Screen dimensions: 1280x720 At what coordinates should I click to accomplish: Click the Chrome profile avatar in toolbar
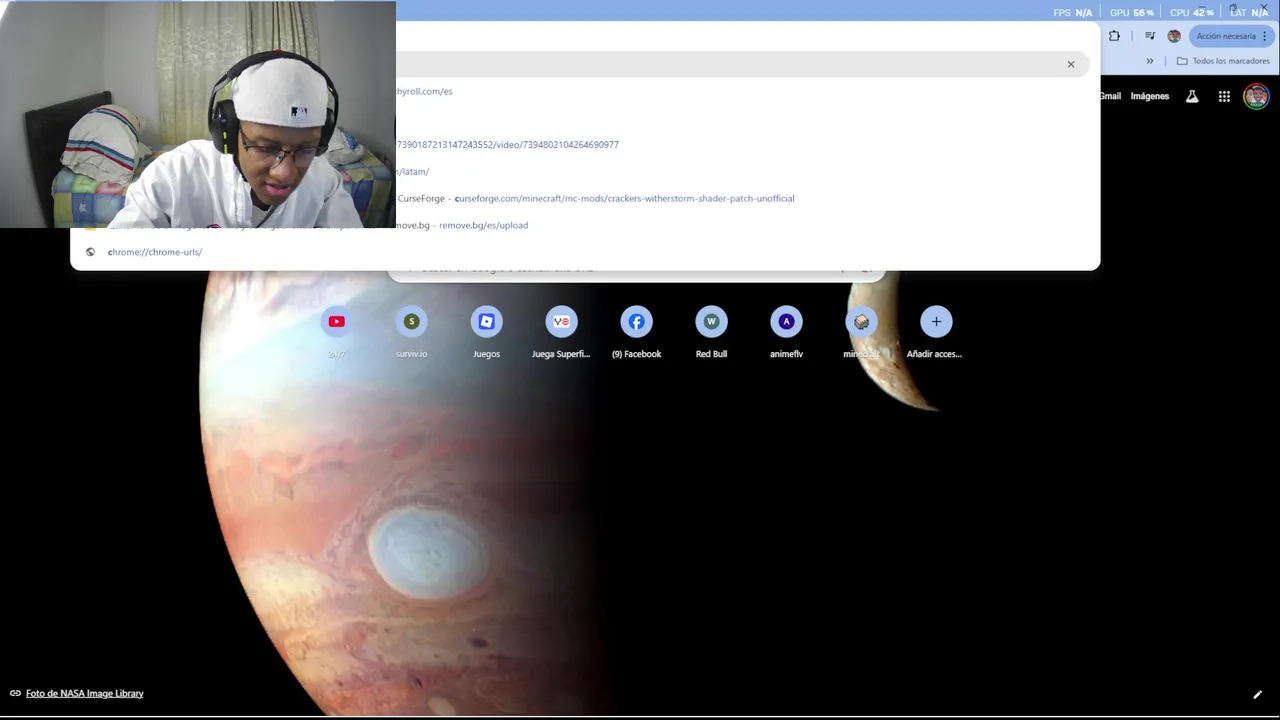pyautogui.click(x=1174, y=36)
